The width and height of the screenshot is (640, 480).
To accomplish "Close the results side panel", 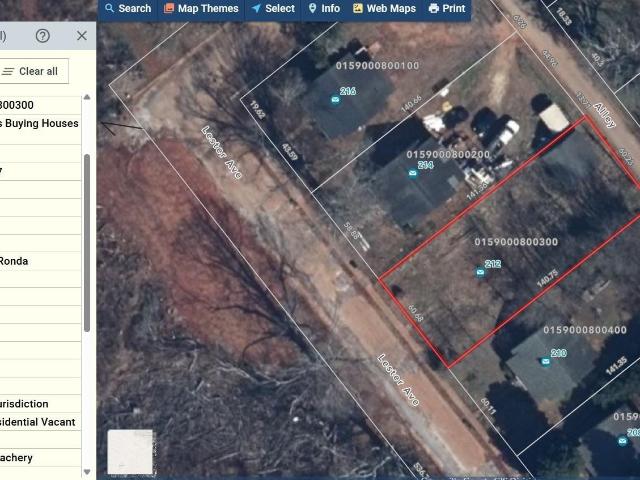I will click(x=82, y=36).
